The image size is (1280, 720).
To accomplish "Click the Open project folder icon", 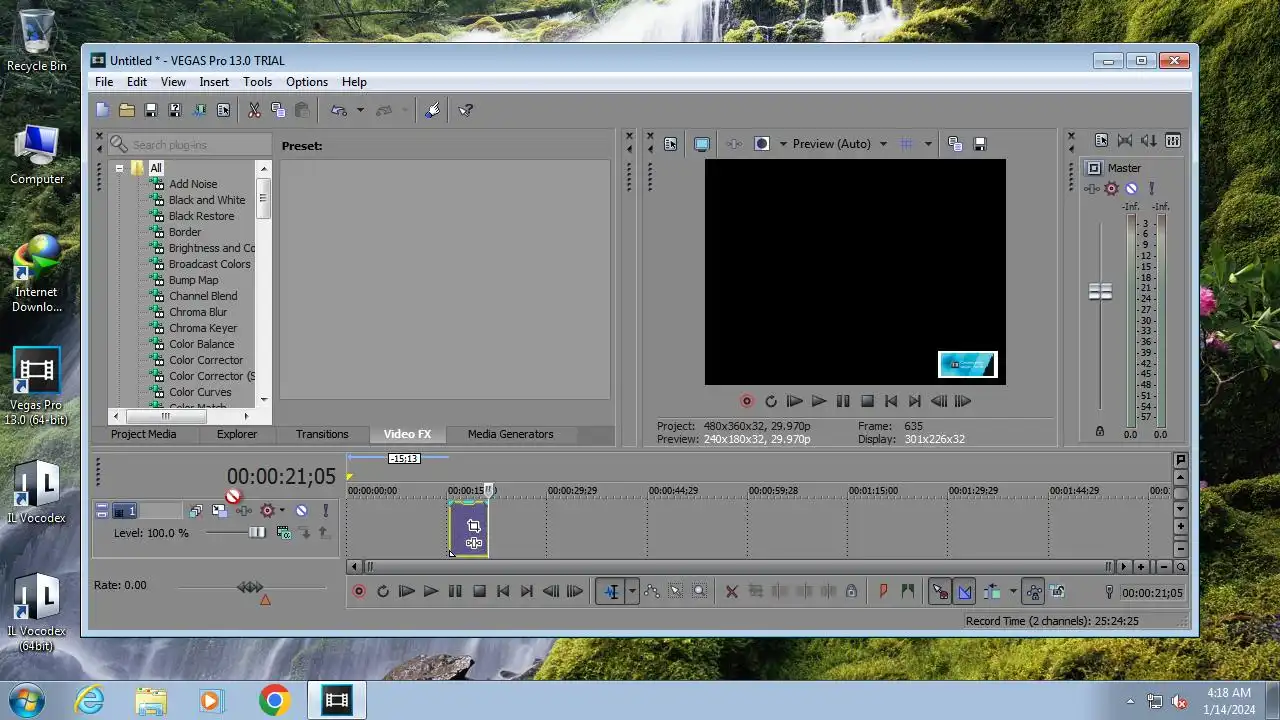I will click(x=127, y=110).
